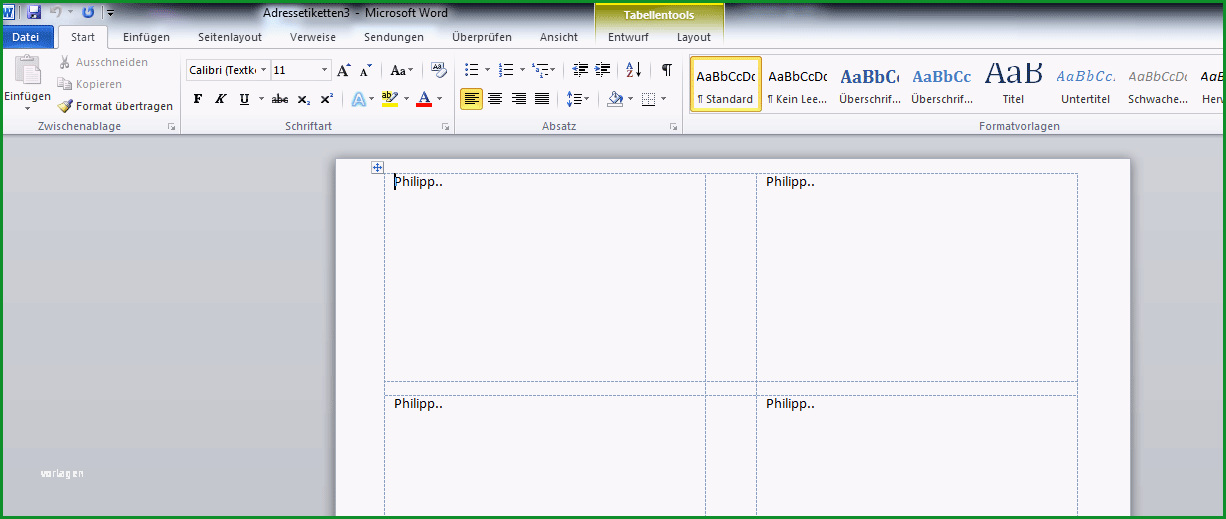This screenshot has width=1226, height=519.
Task: Decrease font size with the shrink font icon
Action: 366,70
